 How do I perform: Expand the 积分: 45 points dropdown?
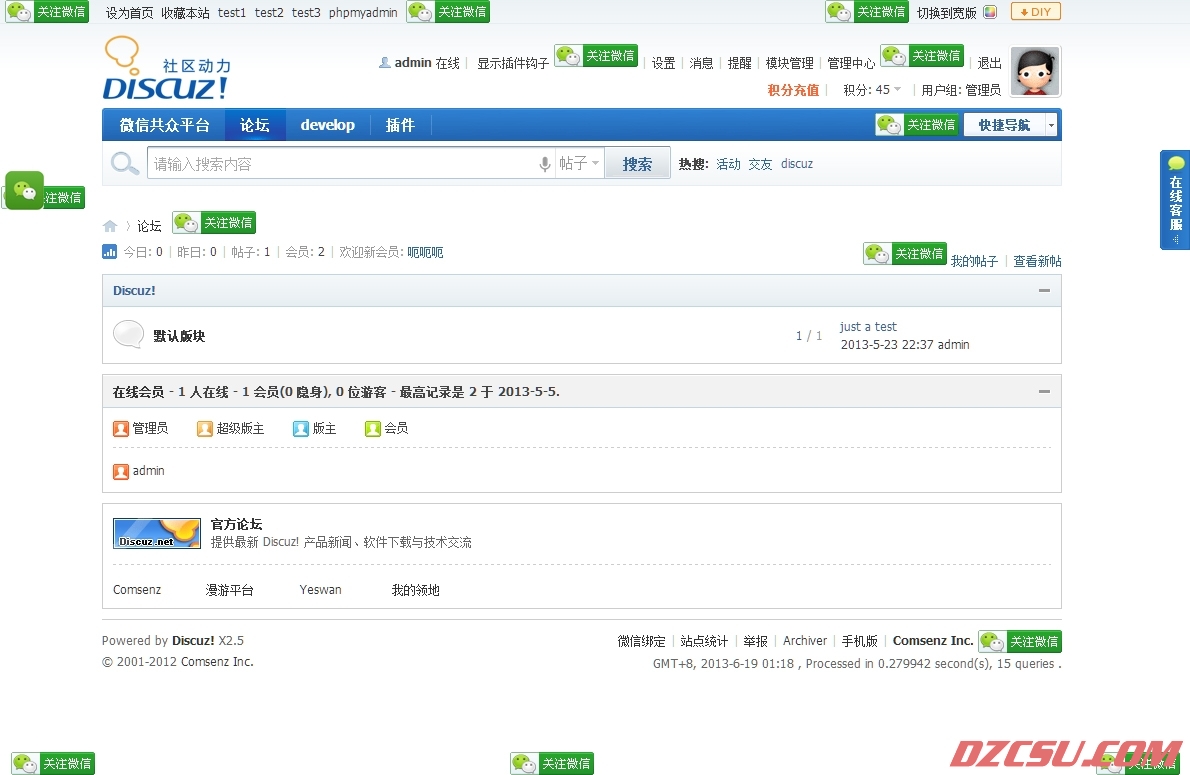point(872,90)
